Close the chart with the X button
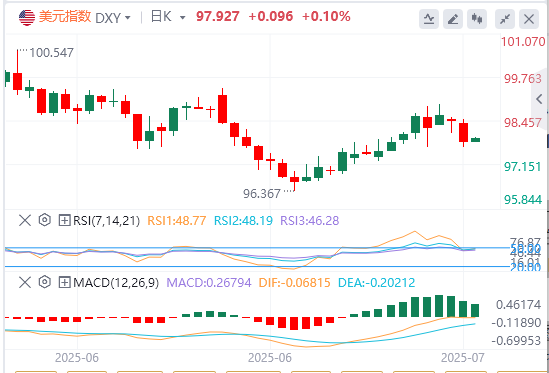Viewport: 549px width, 373px height. click(529, 19)
